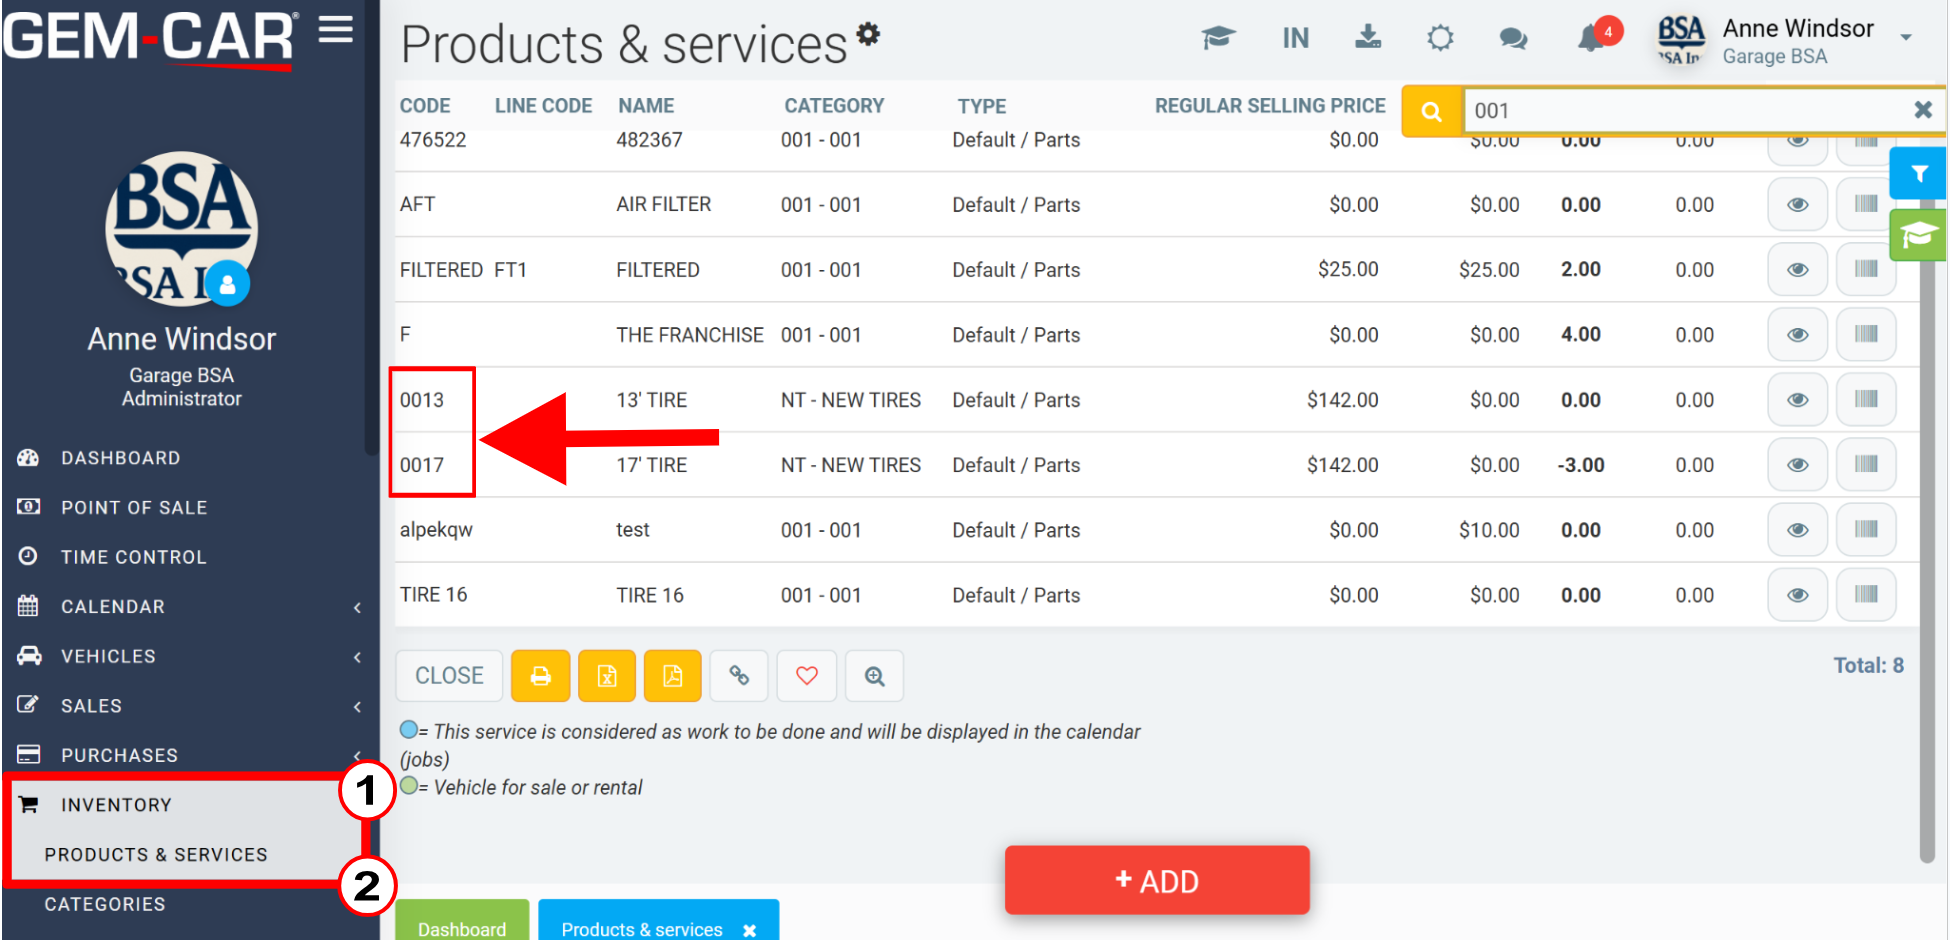Open the blue filter funnel button
Image resolution: width=1950 pixels, height=940 pixels.
pyautogui.click(x=1918, y=174)
